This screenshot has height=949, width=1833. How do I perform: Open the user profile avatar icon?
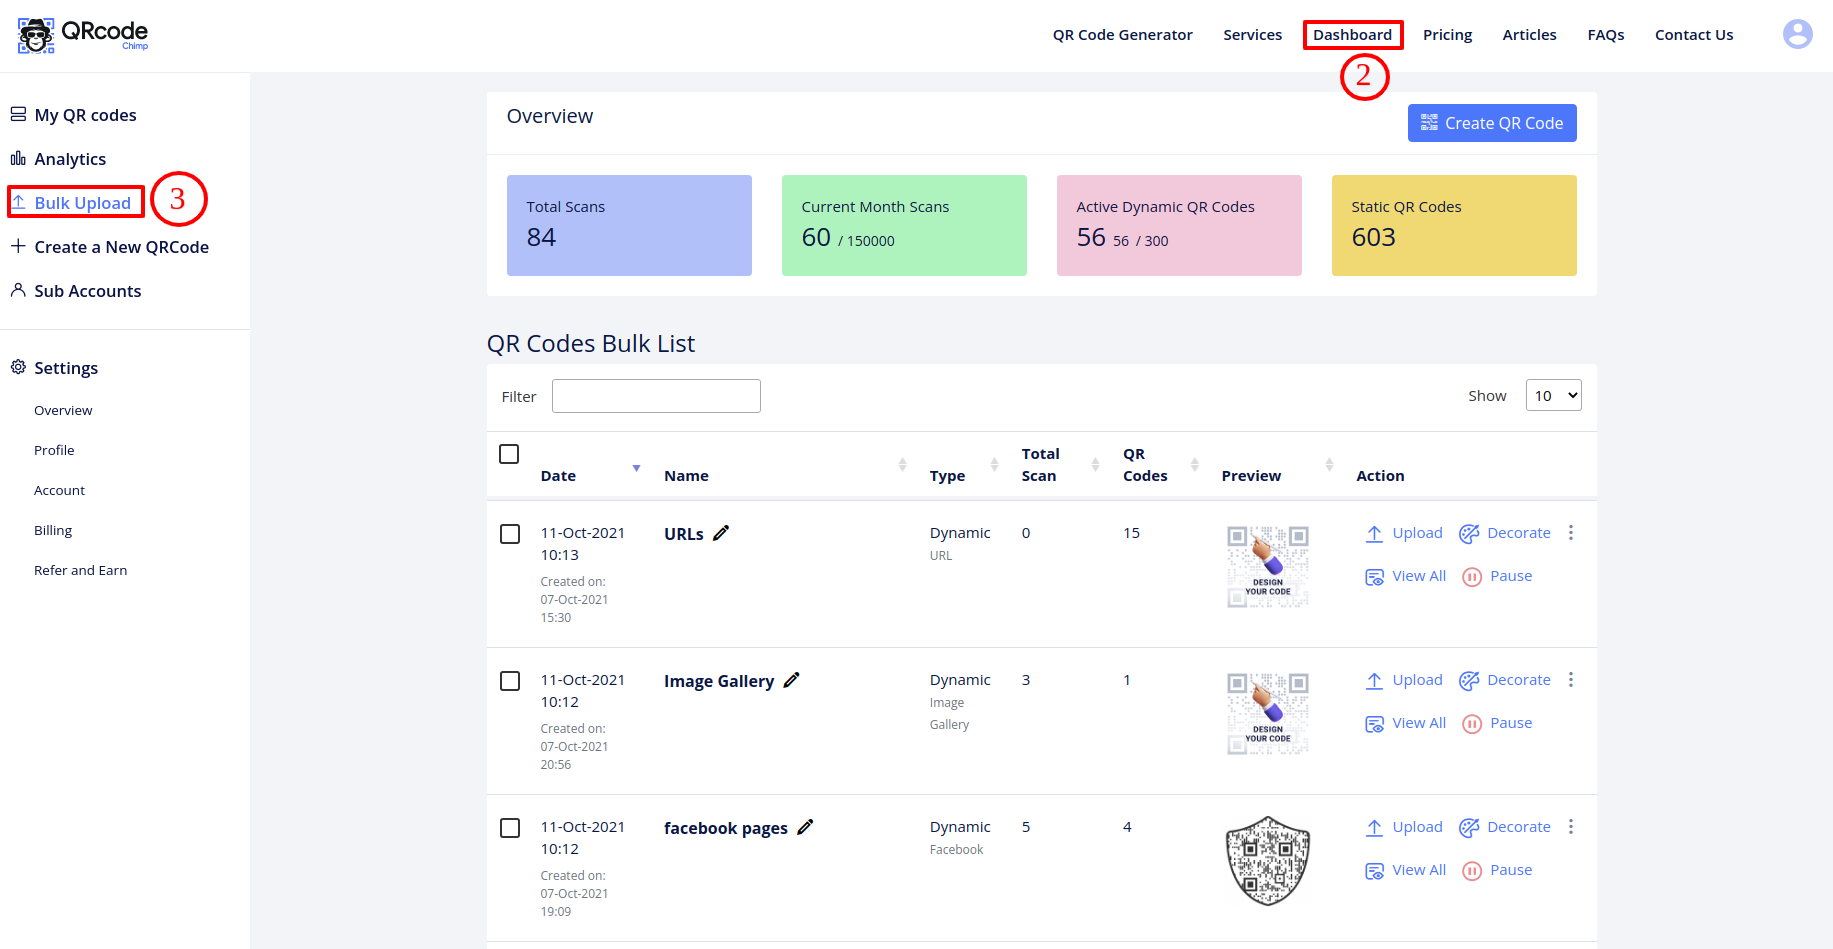point(1797,33)
